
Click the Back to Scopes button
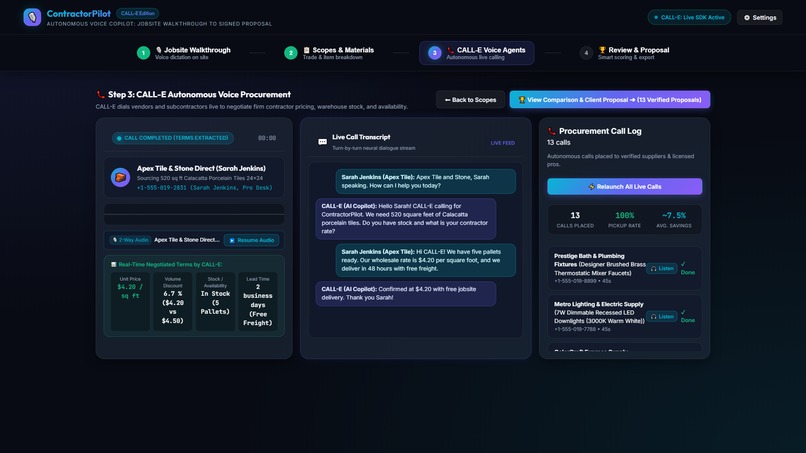coord(470,100)
